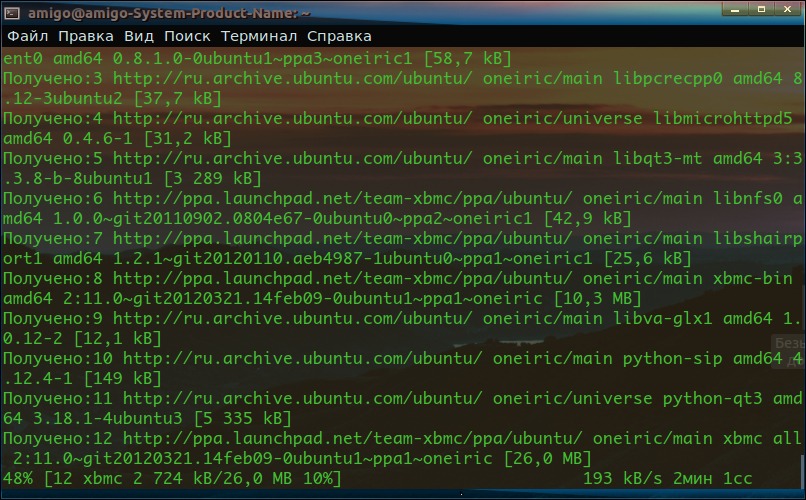
Task: Click the version text 0.4.6-1
Action: [98, 139]
